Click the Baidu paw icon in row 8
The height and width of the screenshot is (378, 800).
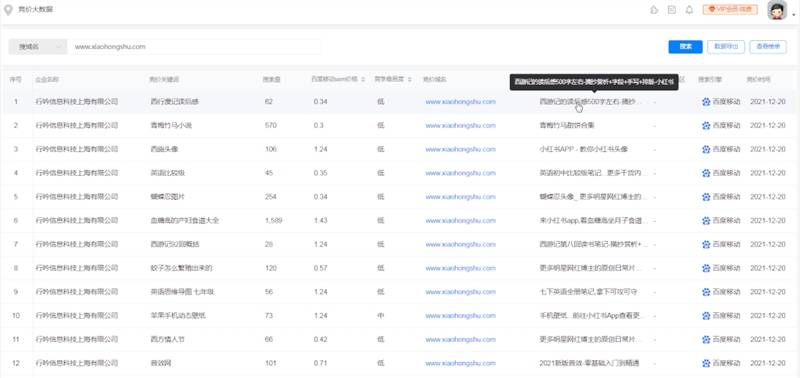(706, 268)
